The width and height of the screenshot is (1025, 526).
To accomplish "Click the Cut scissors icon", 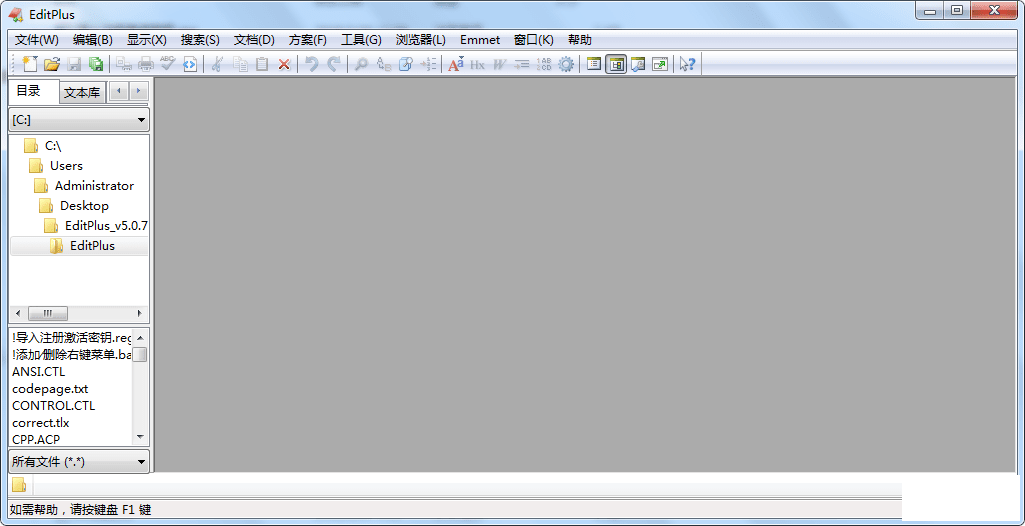I will 218,64.
